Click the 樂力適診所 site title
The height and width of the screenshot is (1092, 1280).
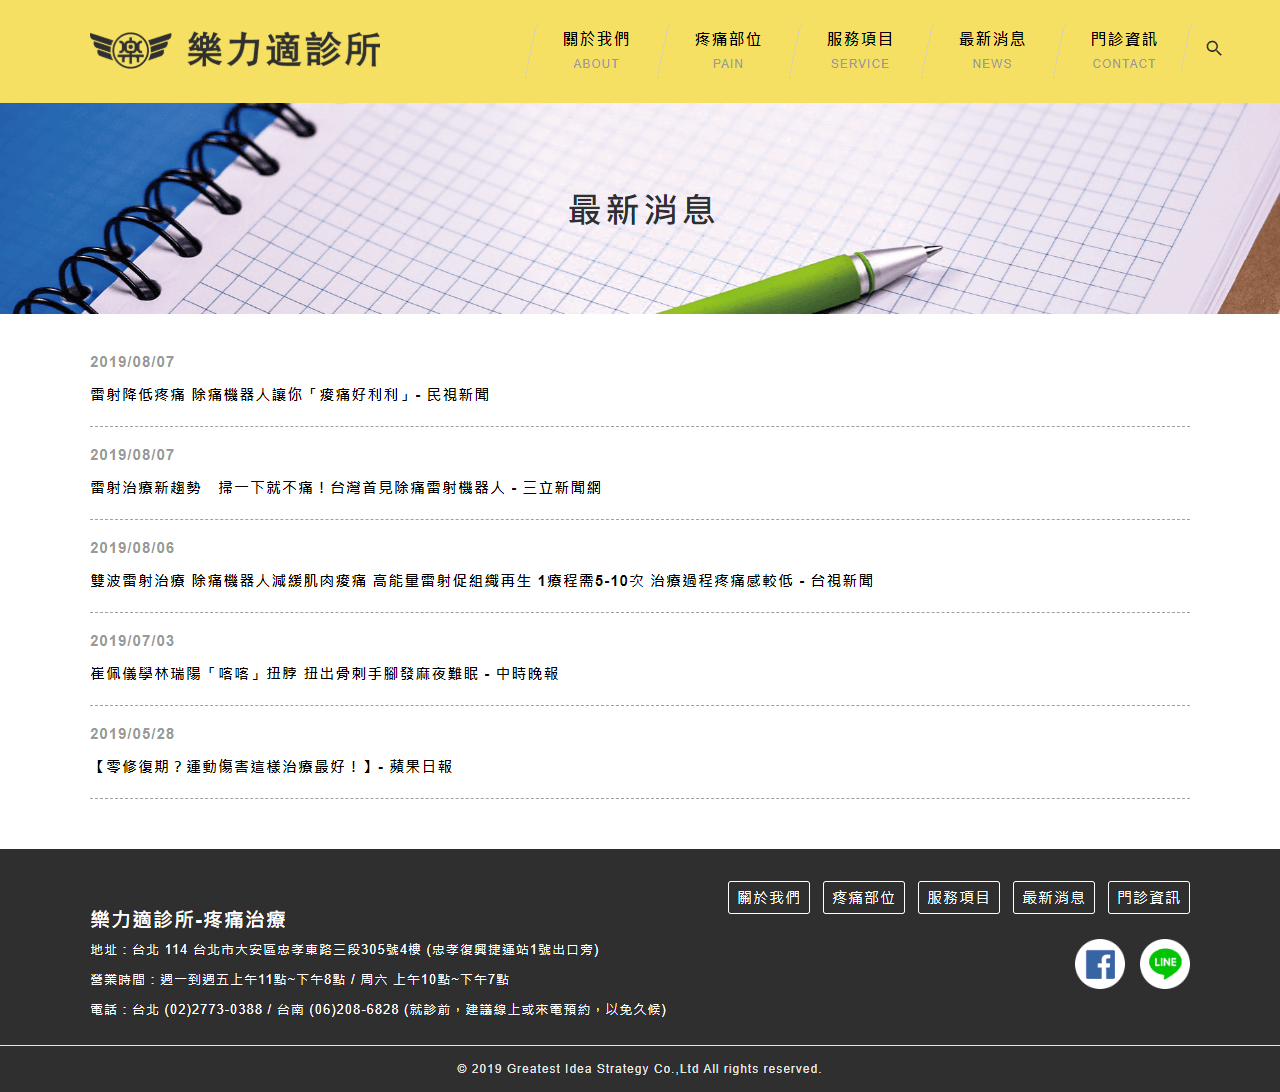click(284, 49)
